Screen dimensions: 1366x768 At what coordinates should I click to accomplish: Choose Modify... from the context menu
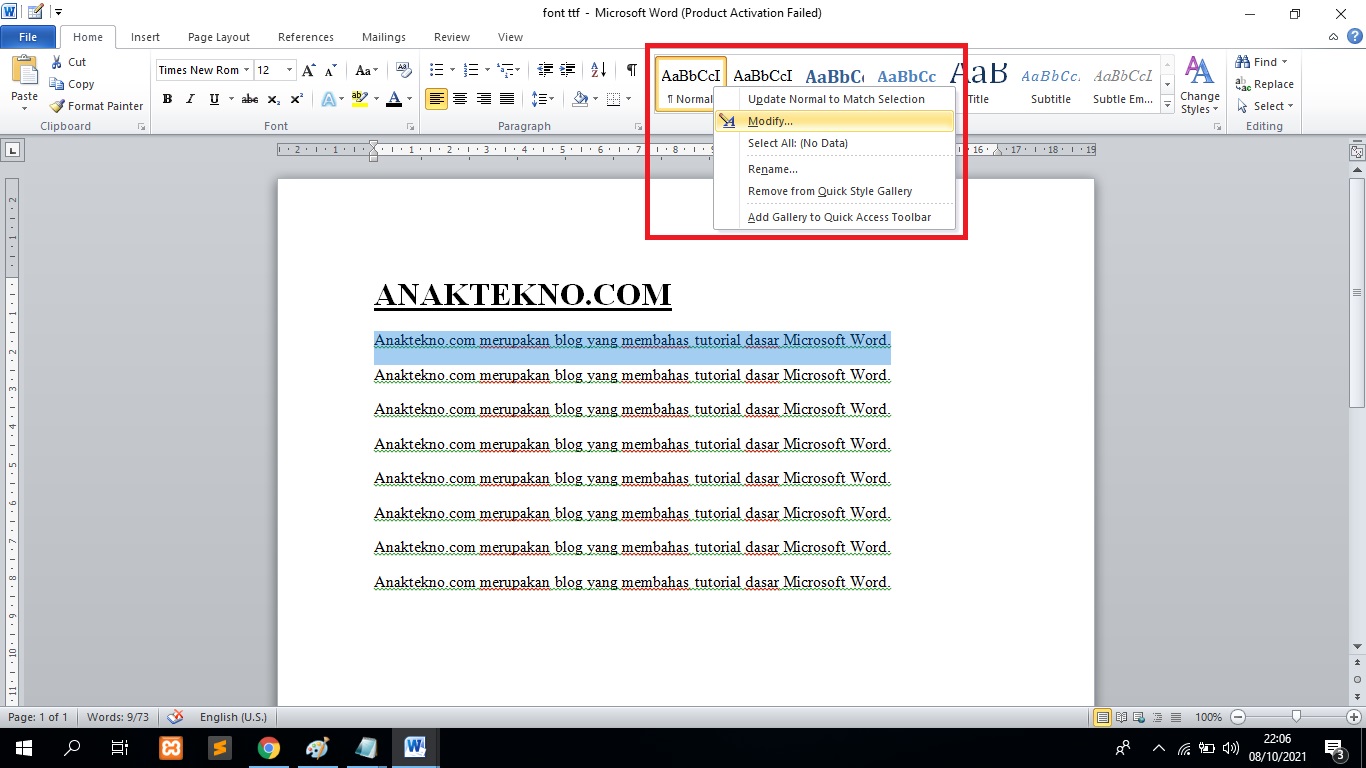pos(835,121)
